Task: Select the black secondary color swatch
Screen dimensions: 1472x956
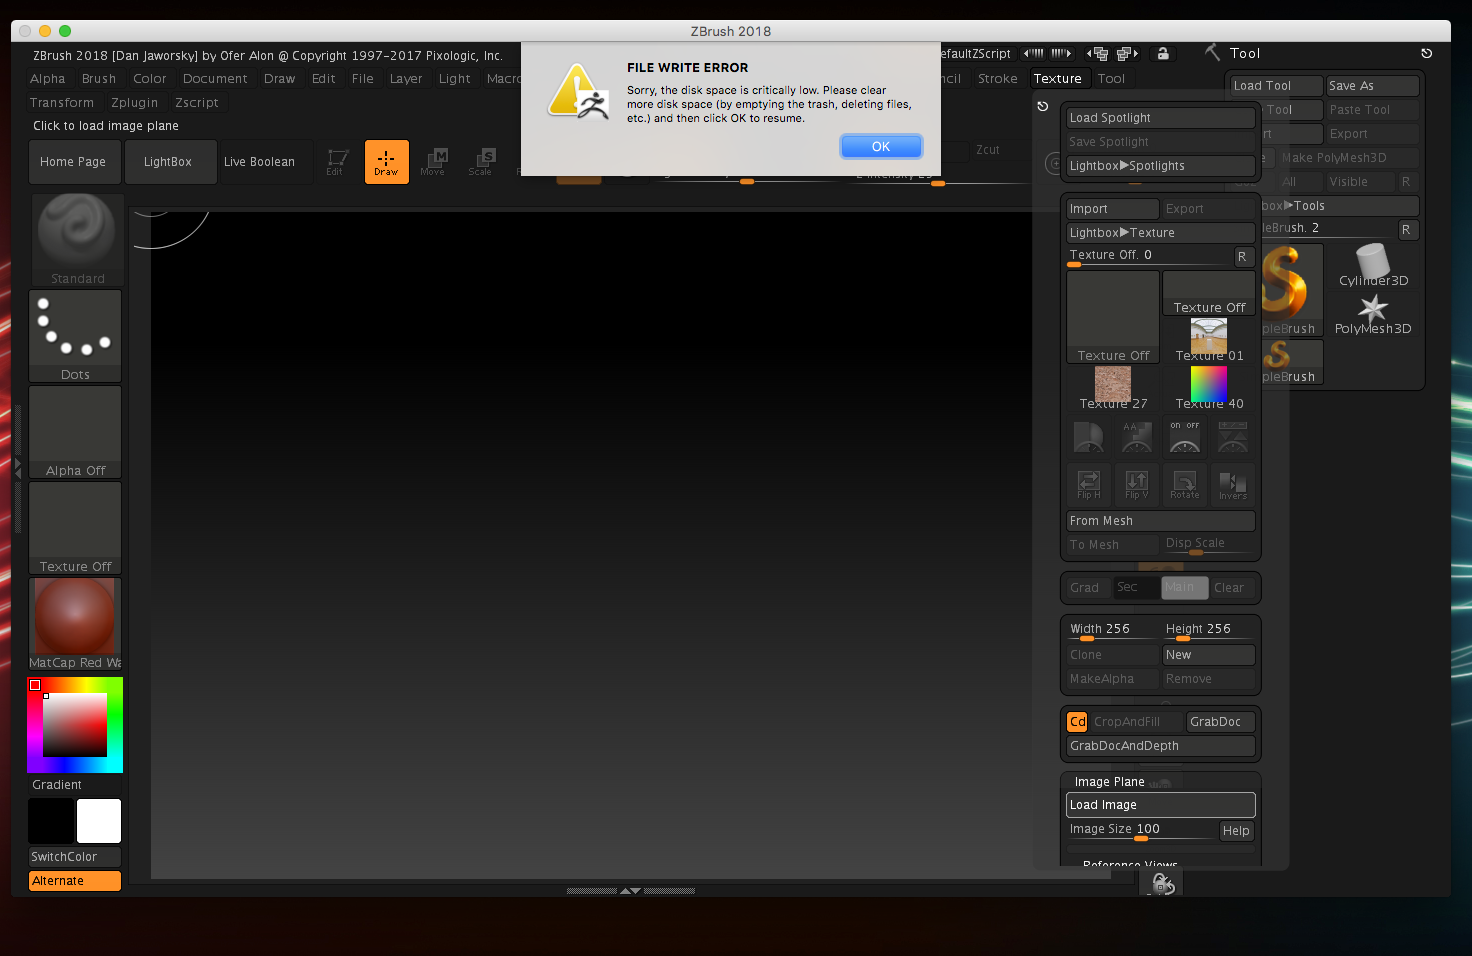Action: [51, 821]
